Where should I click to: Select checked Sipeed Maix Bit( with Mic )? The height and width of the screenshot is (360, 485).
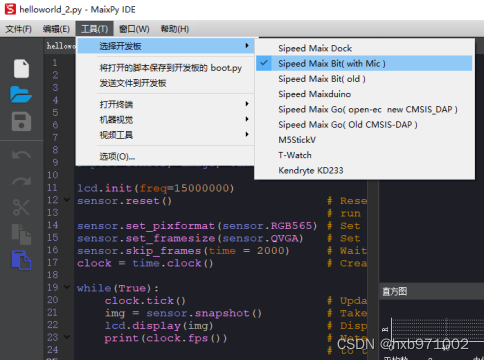(364, 63)
